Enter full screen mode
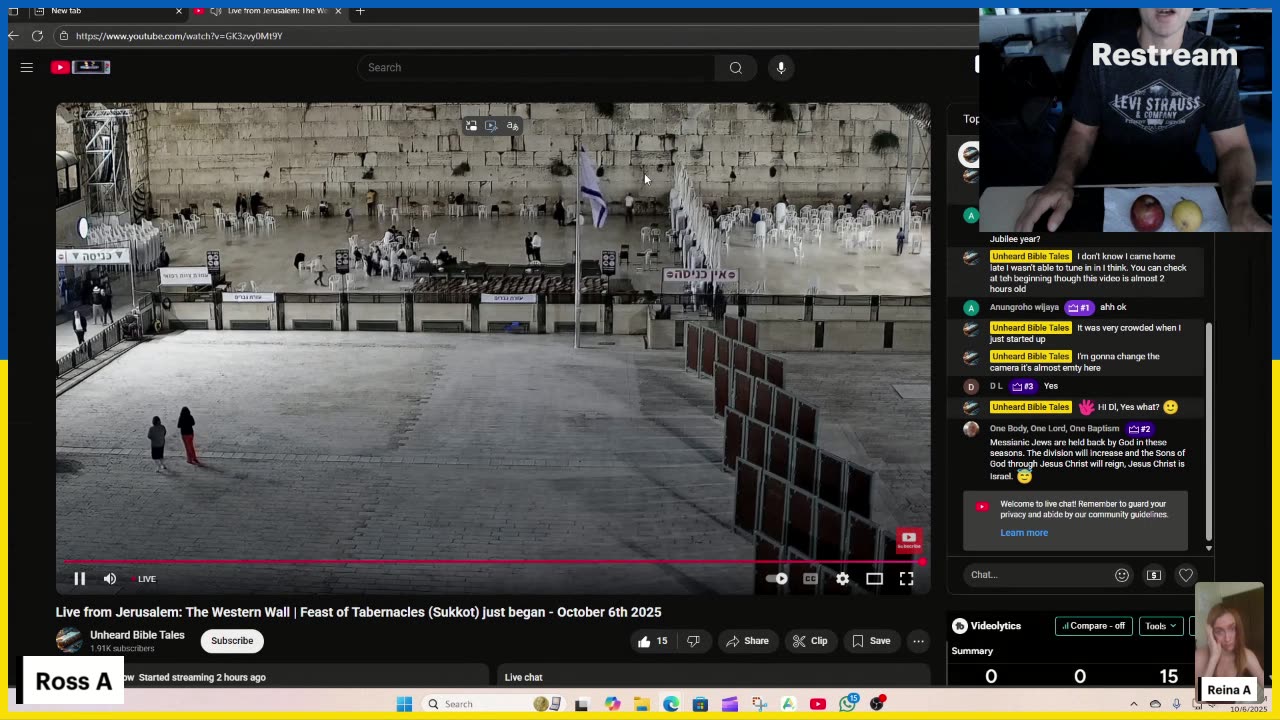 coord(906,578)
